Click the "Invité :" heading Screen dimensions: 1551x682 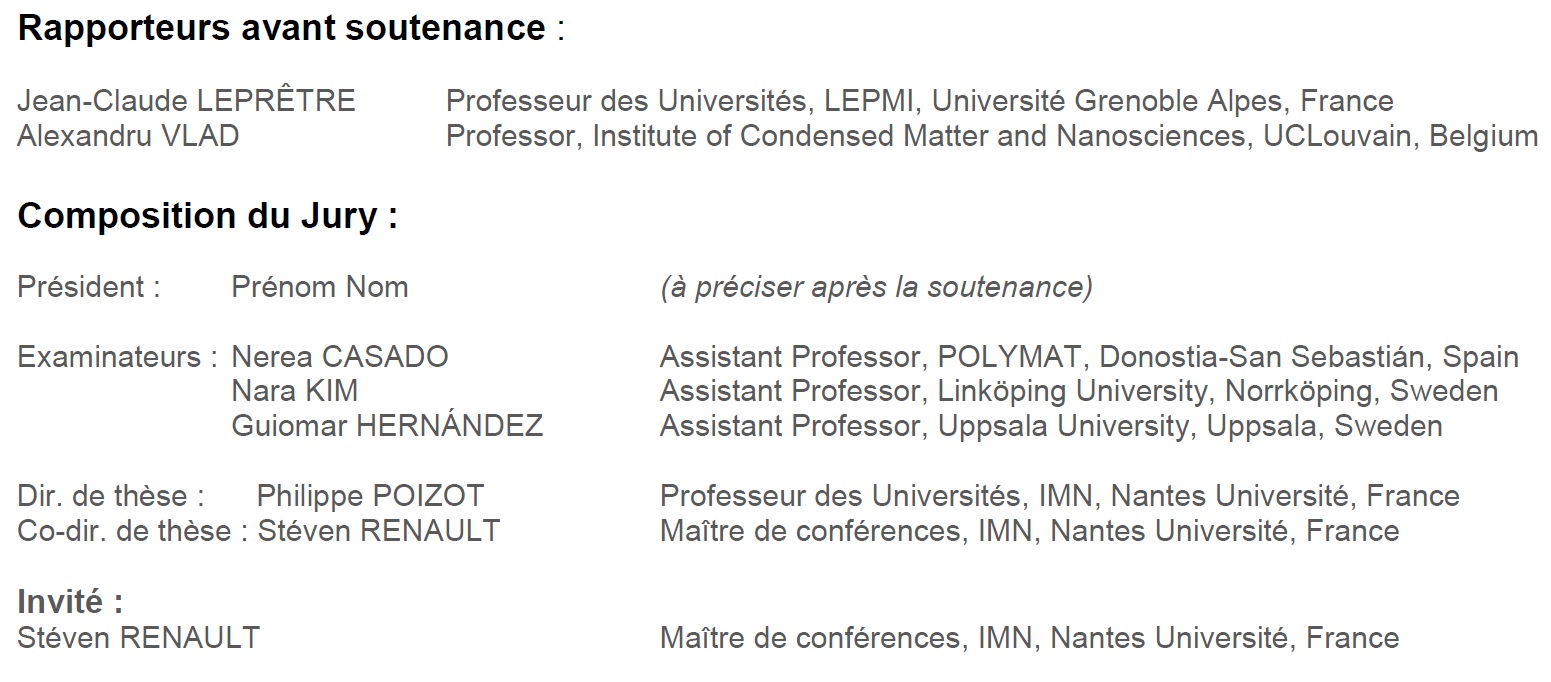point(70,602)
